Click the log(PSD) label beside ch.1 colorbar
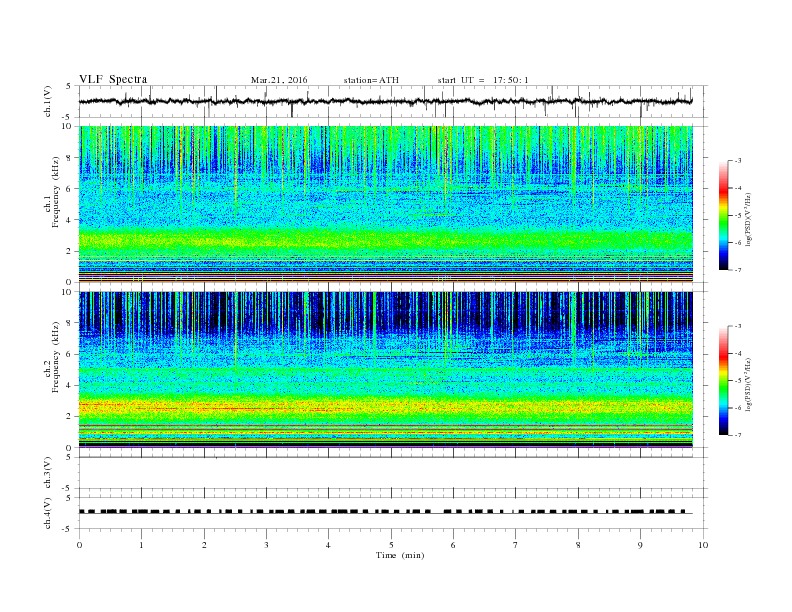The height and width of the screenshot is (612, 792). click(748, 219)
